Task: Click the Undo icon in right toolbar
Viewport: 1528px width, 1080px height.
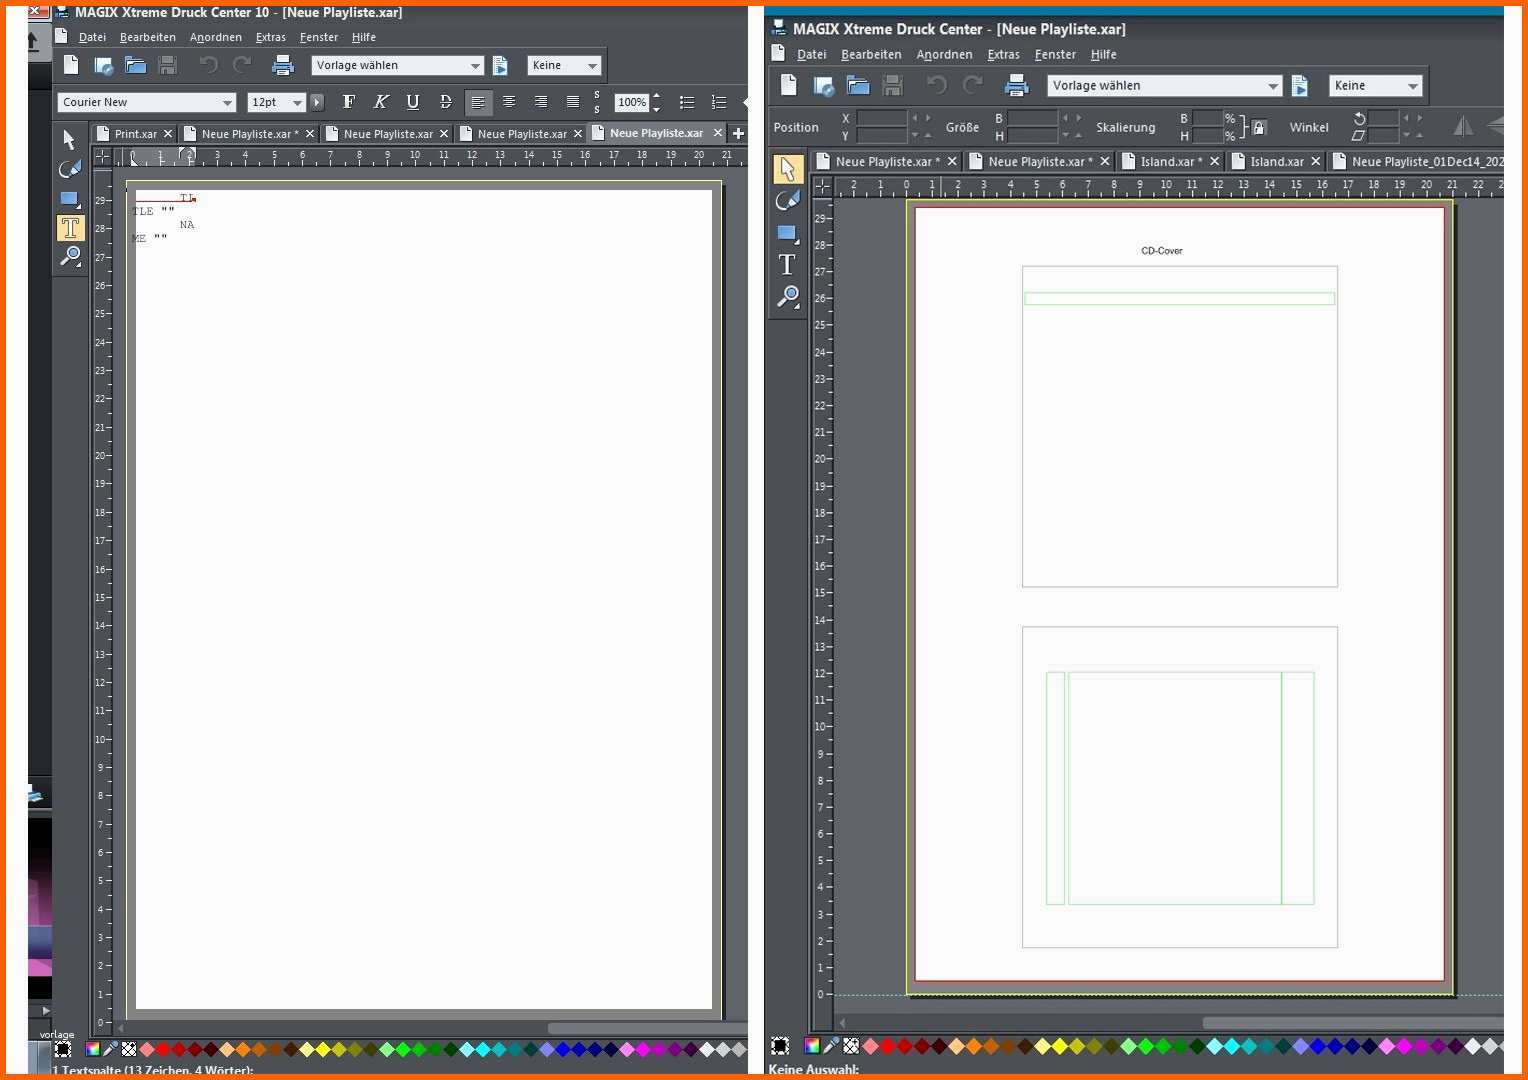Action: (x=936, y=85)
